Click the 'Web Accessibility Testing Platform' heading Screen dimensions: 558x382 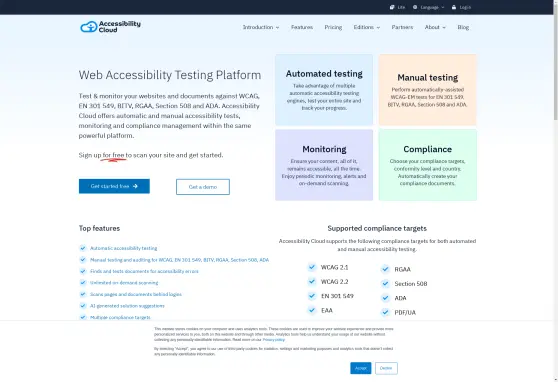(170, 75)
